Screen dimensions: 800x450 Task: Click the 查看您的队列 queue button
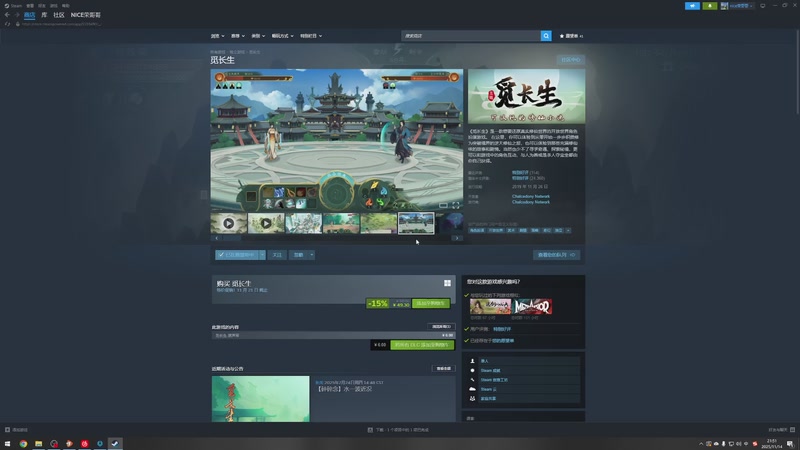click(556, 255)
